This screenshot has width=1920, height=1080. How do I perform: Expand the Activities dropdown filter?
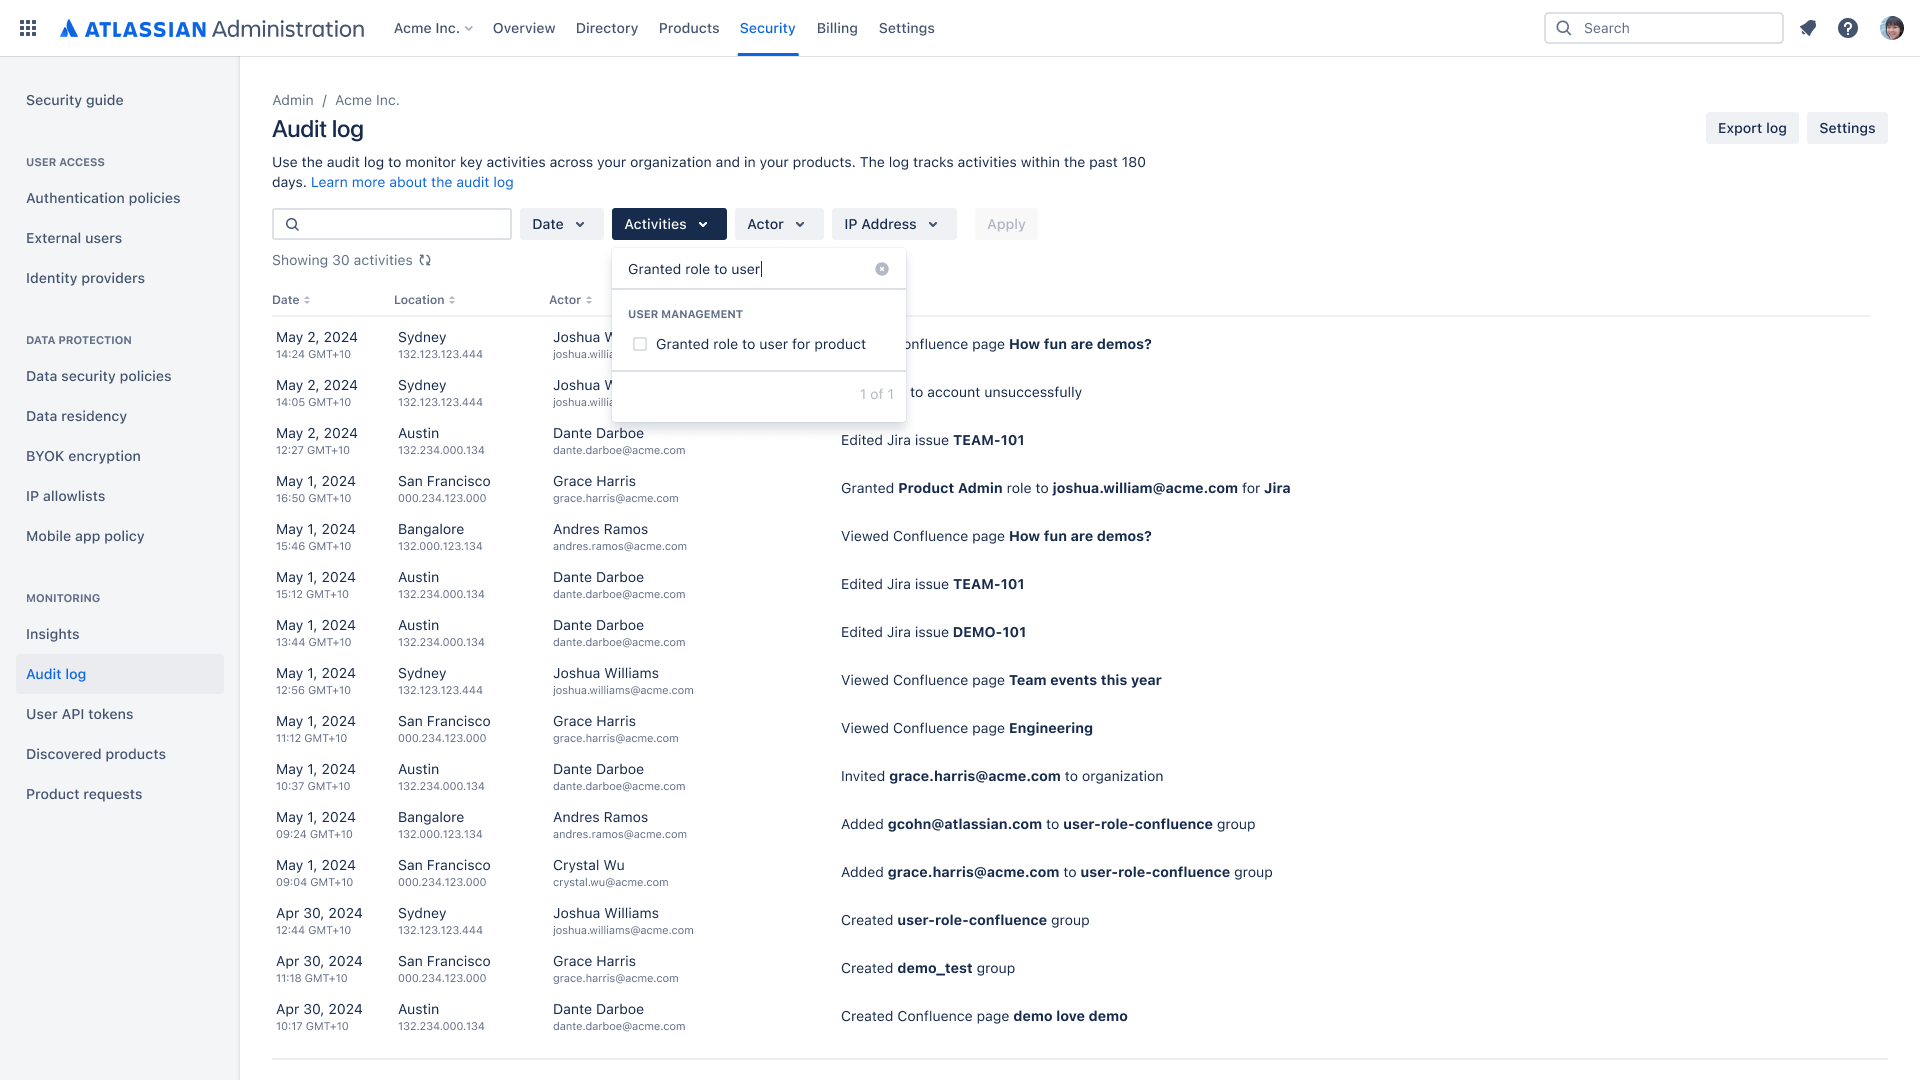(669, 224)
